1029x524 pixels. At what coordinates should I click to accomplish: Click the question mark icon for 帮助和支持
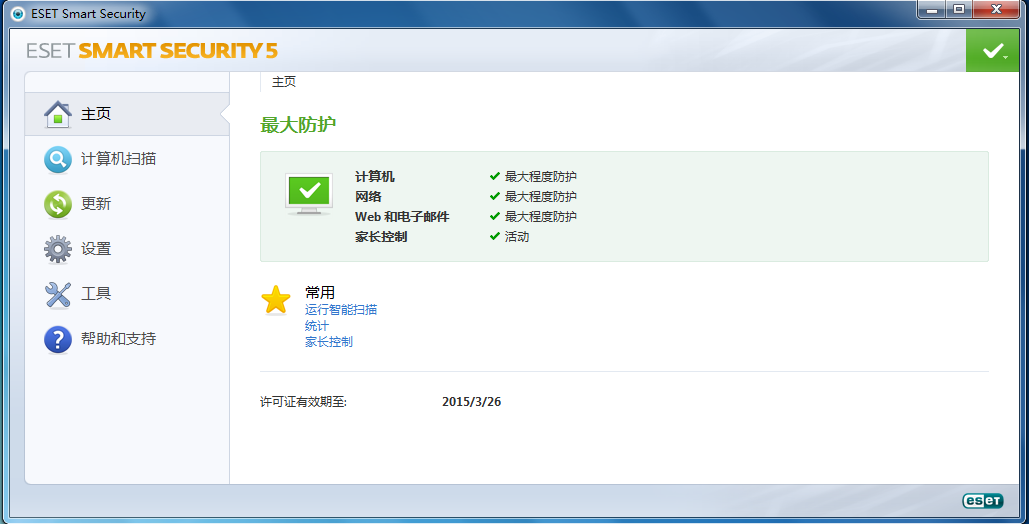58,339
